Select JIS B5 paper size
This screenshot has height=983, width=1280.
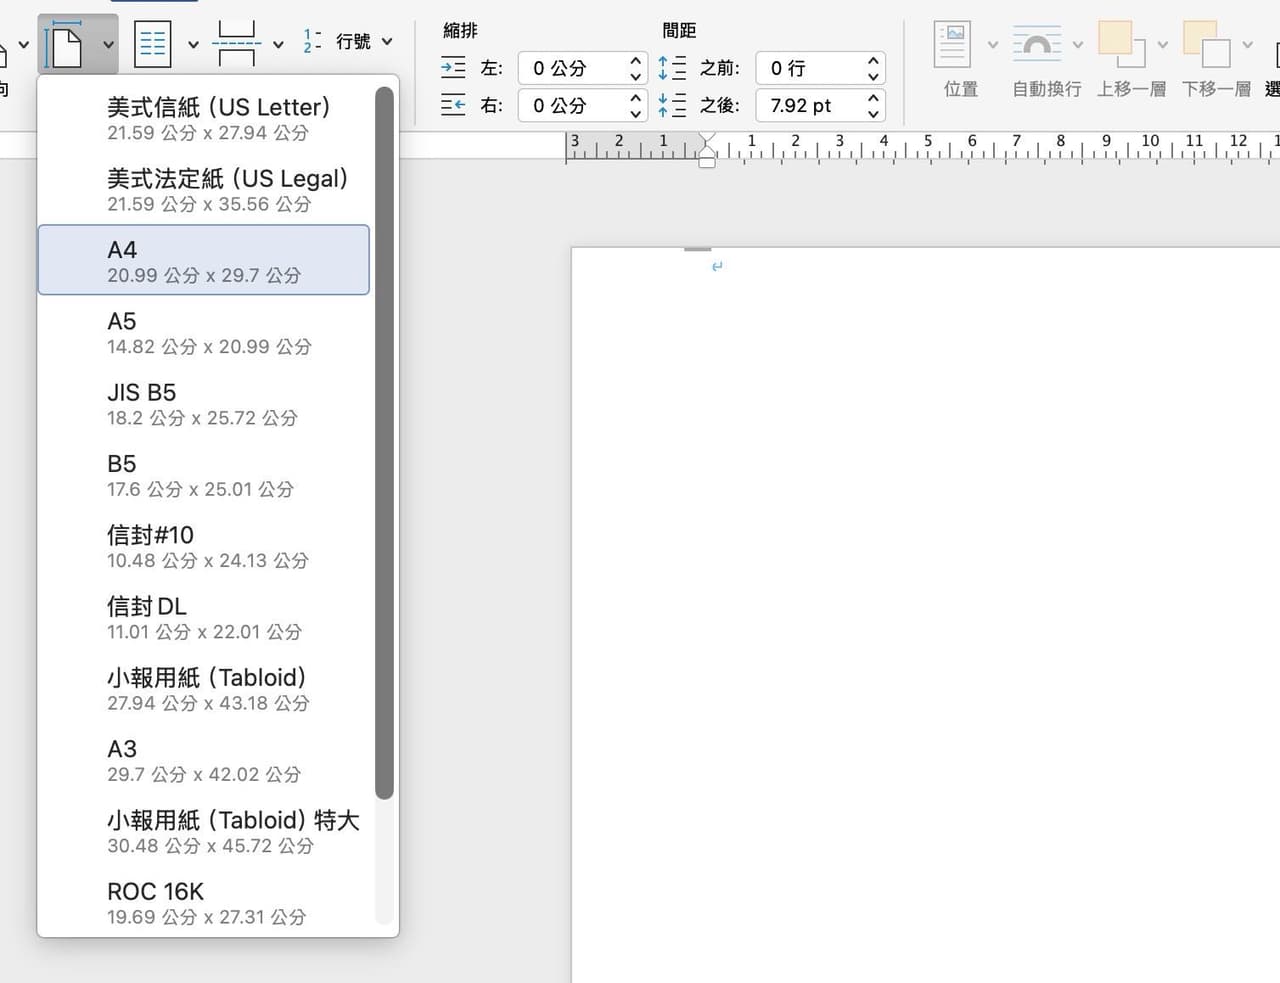tap(204, 403)
